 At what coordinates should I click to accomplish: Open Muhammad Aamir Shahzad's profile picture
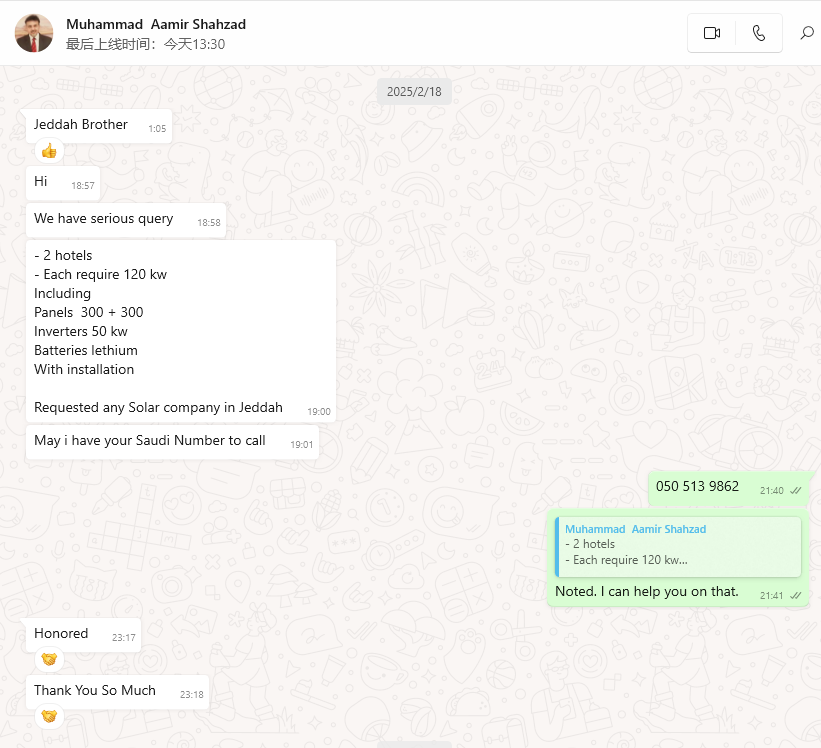pos(34,33)
